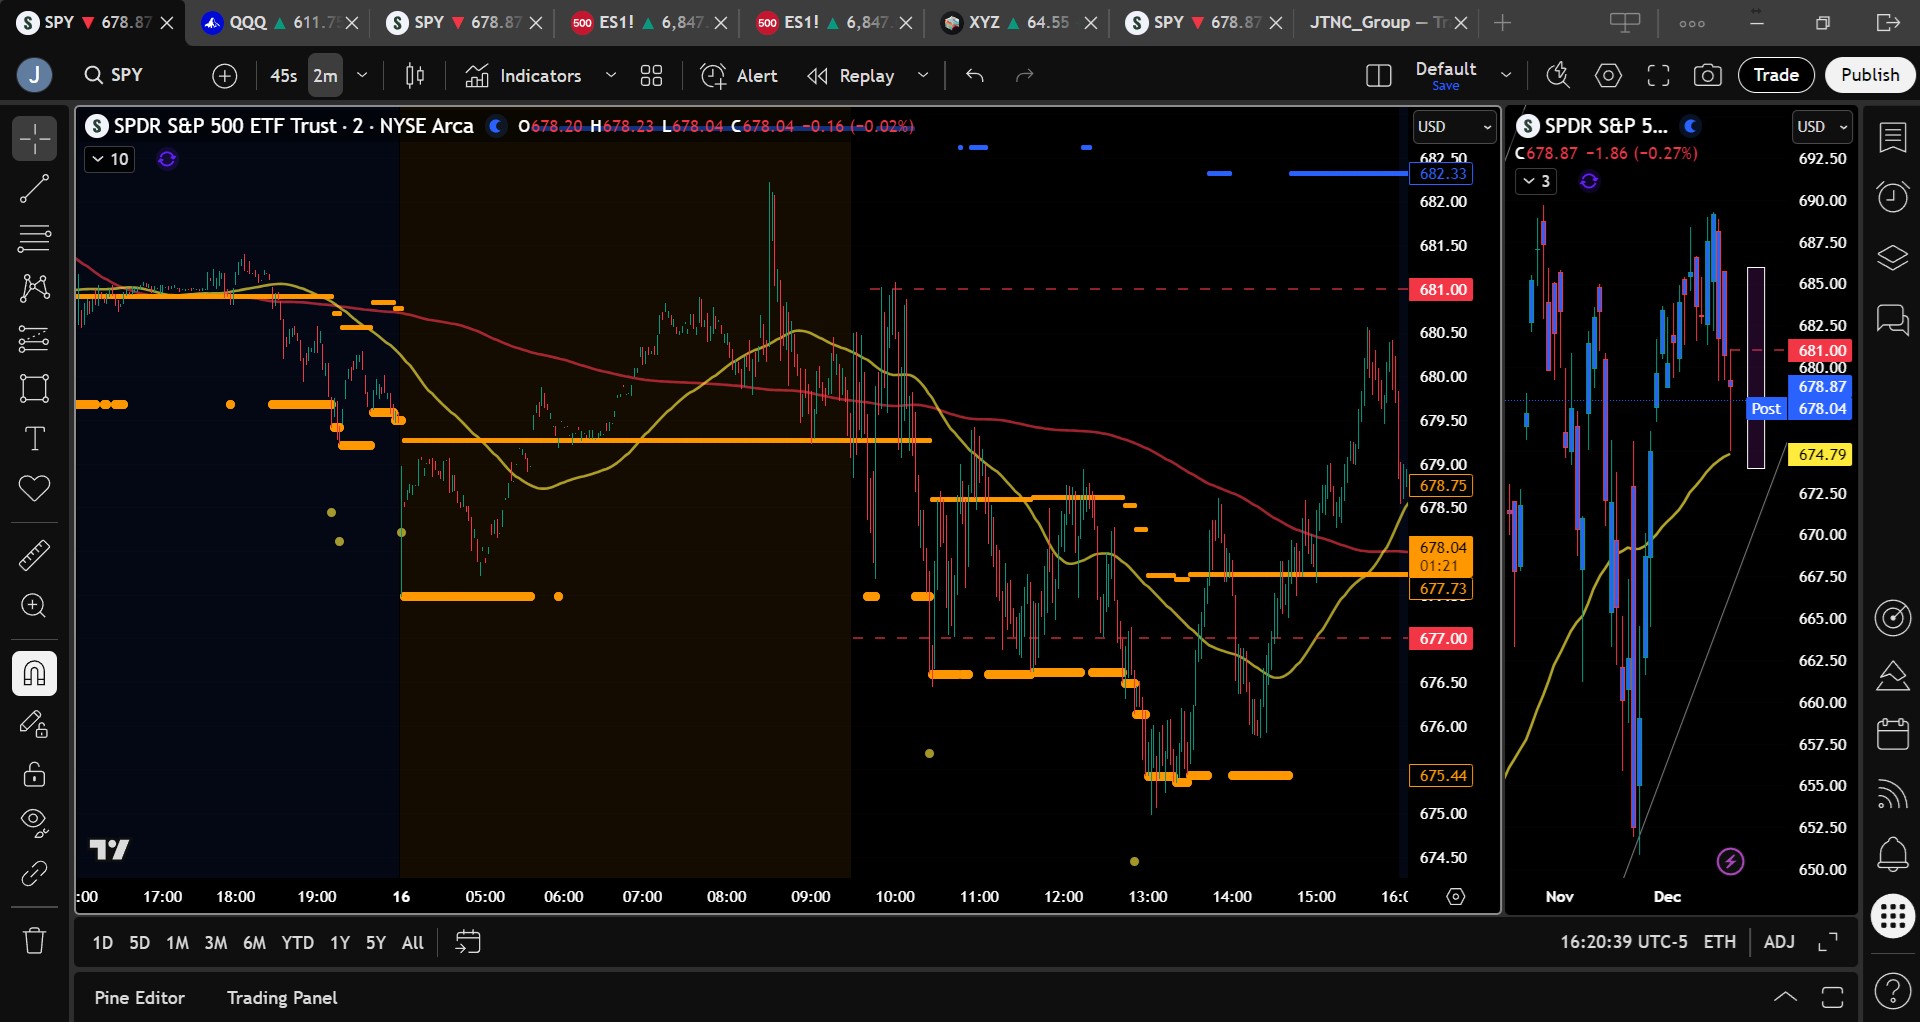
Task: Expand the bottom panel chevron
Action: [1785, 997]
